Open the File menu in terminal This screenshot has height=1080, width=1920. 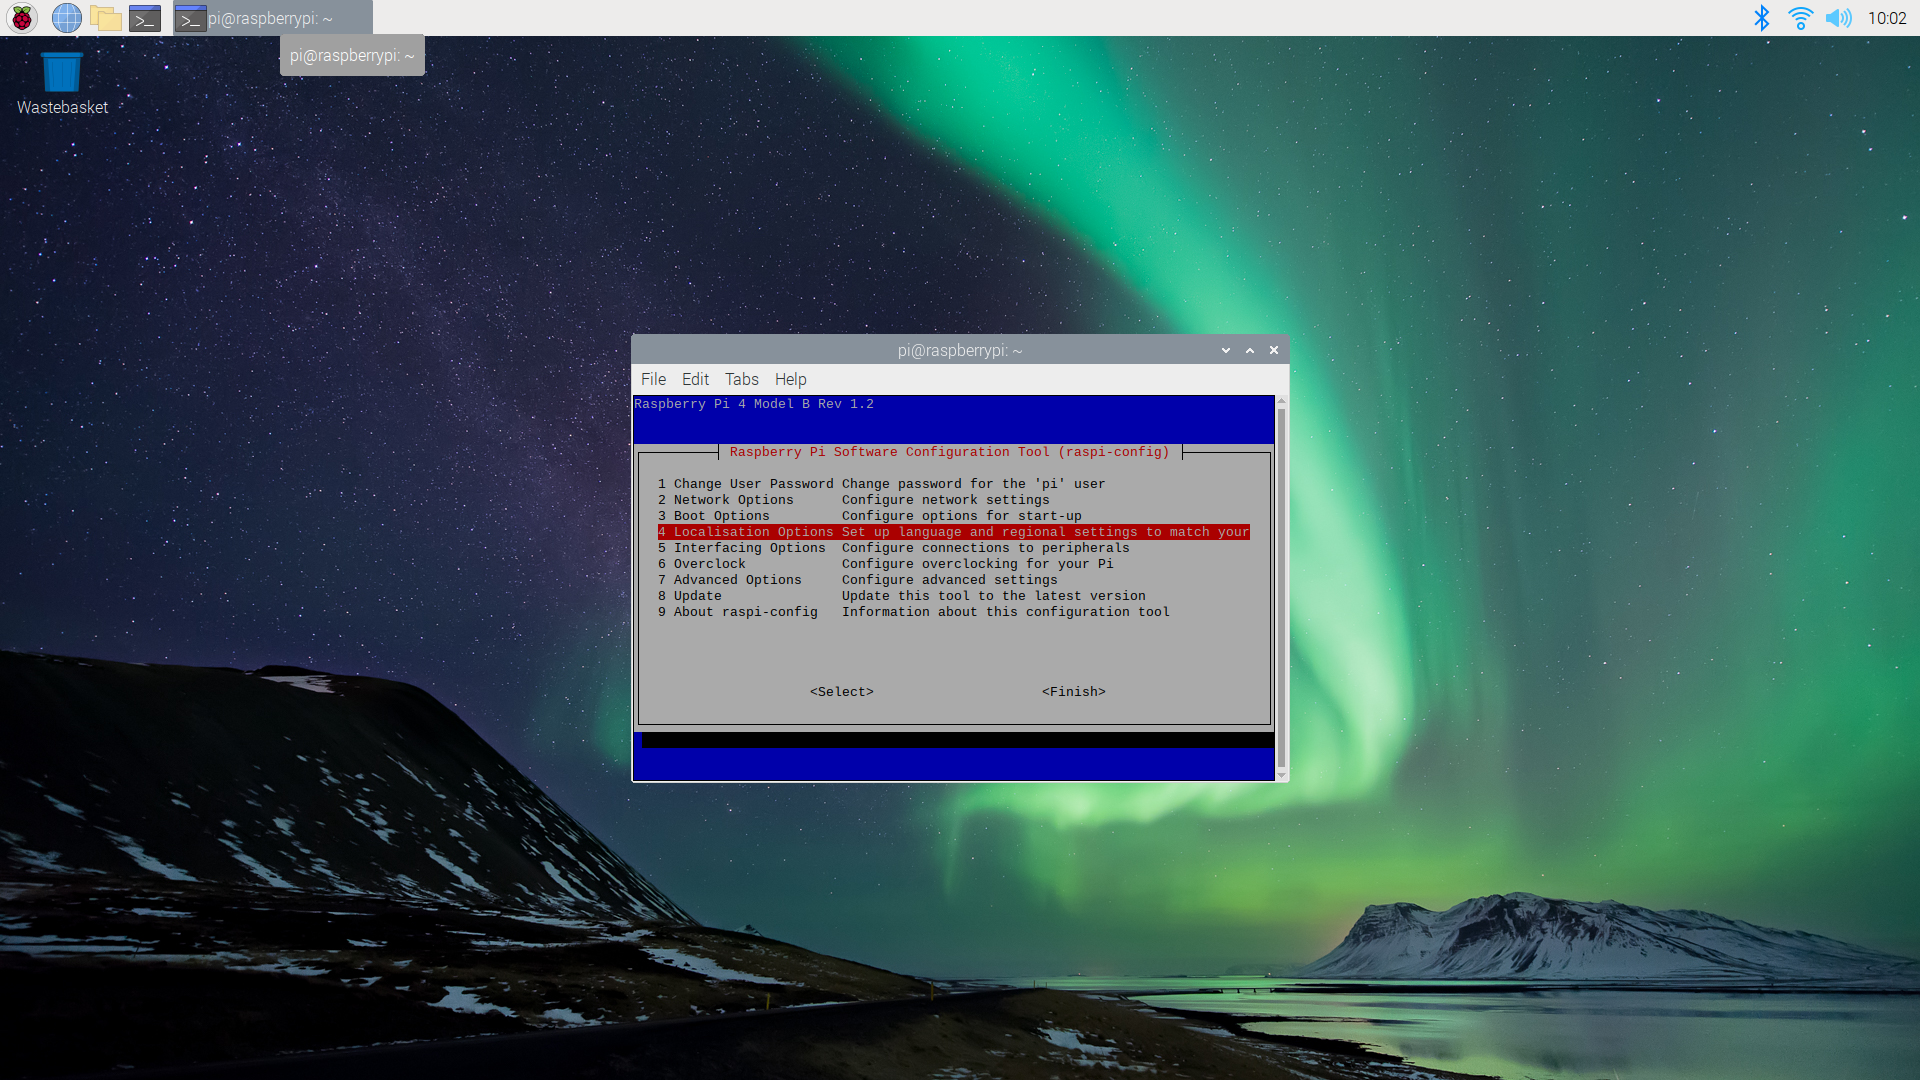click(653, 379)
